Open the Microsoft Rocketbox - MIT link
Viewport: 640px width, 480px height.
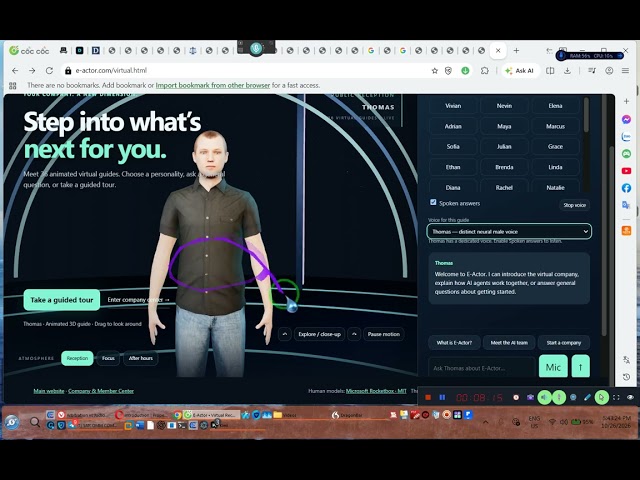point(376,391)
